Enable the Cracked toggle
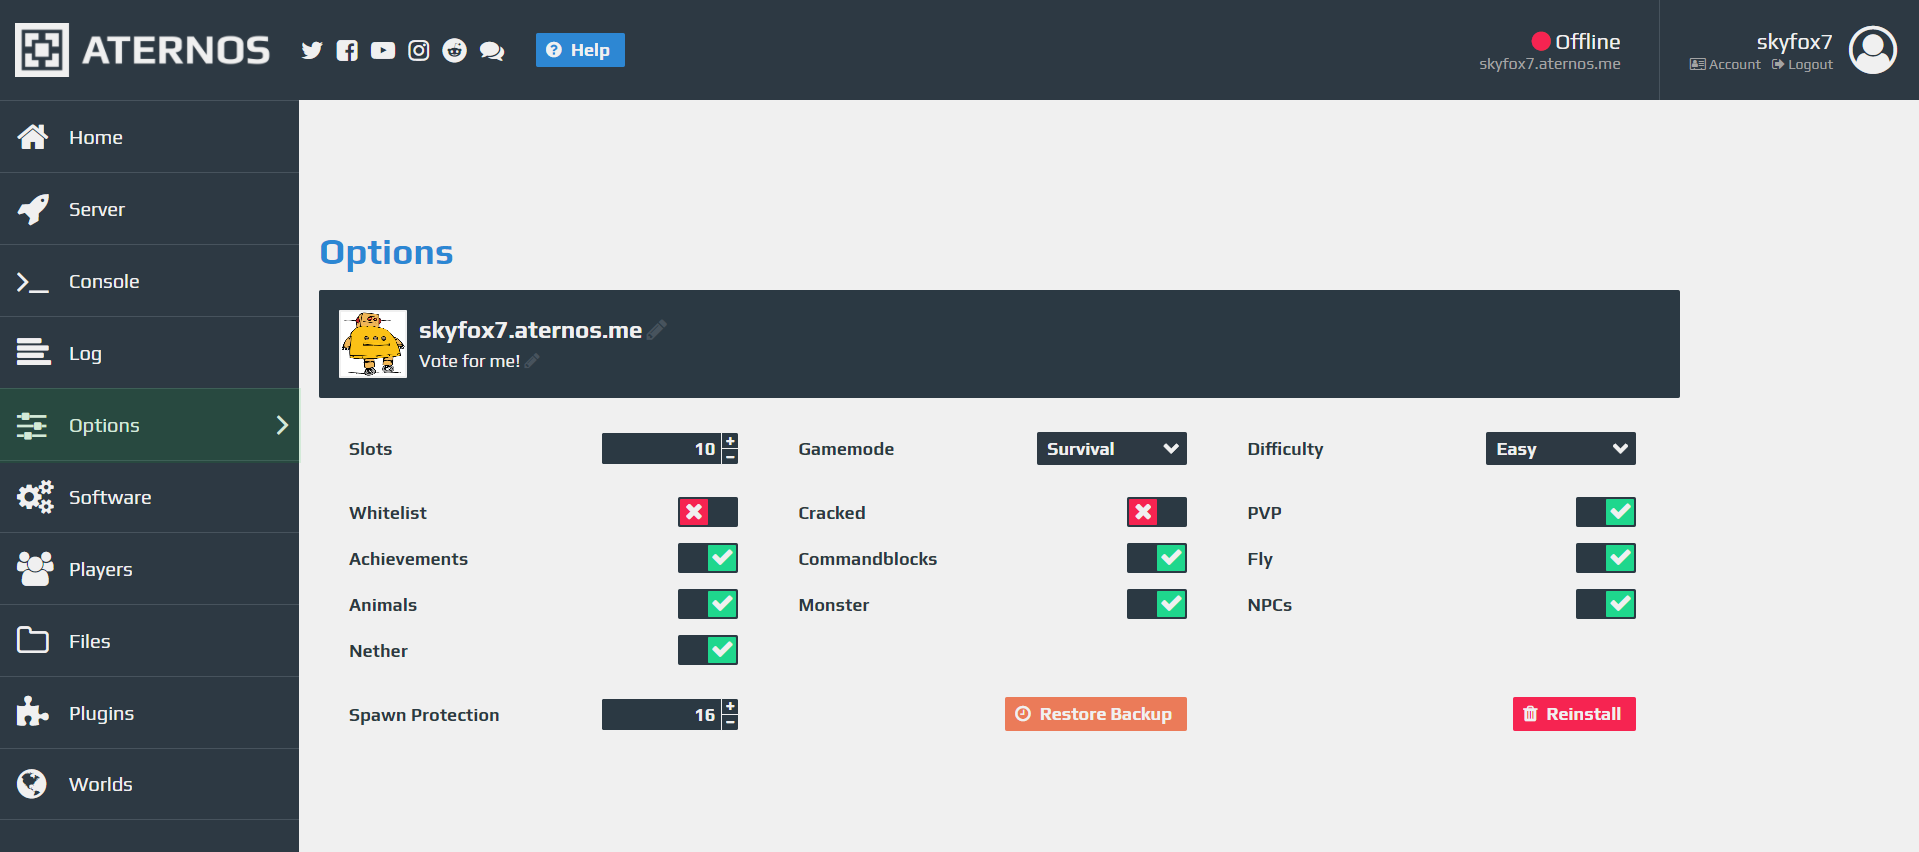 1157,512
